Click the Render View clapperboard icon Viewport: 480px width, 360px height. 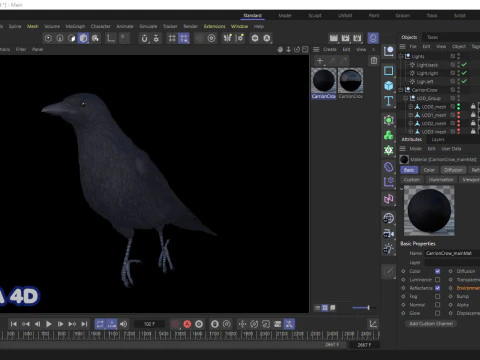pyautogui.click(x=334, y=38)
